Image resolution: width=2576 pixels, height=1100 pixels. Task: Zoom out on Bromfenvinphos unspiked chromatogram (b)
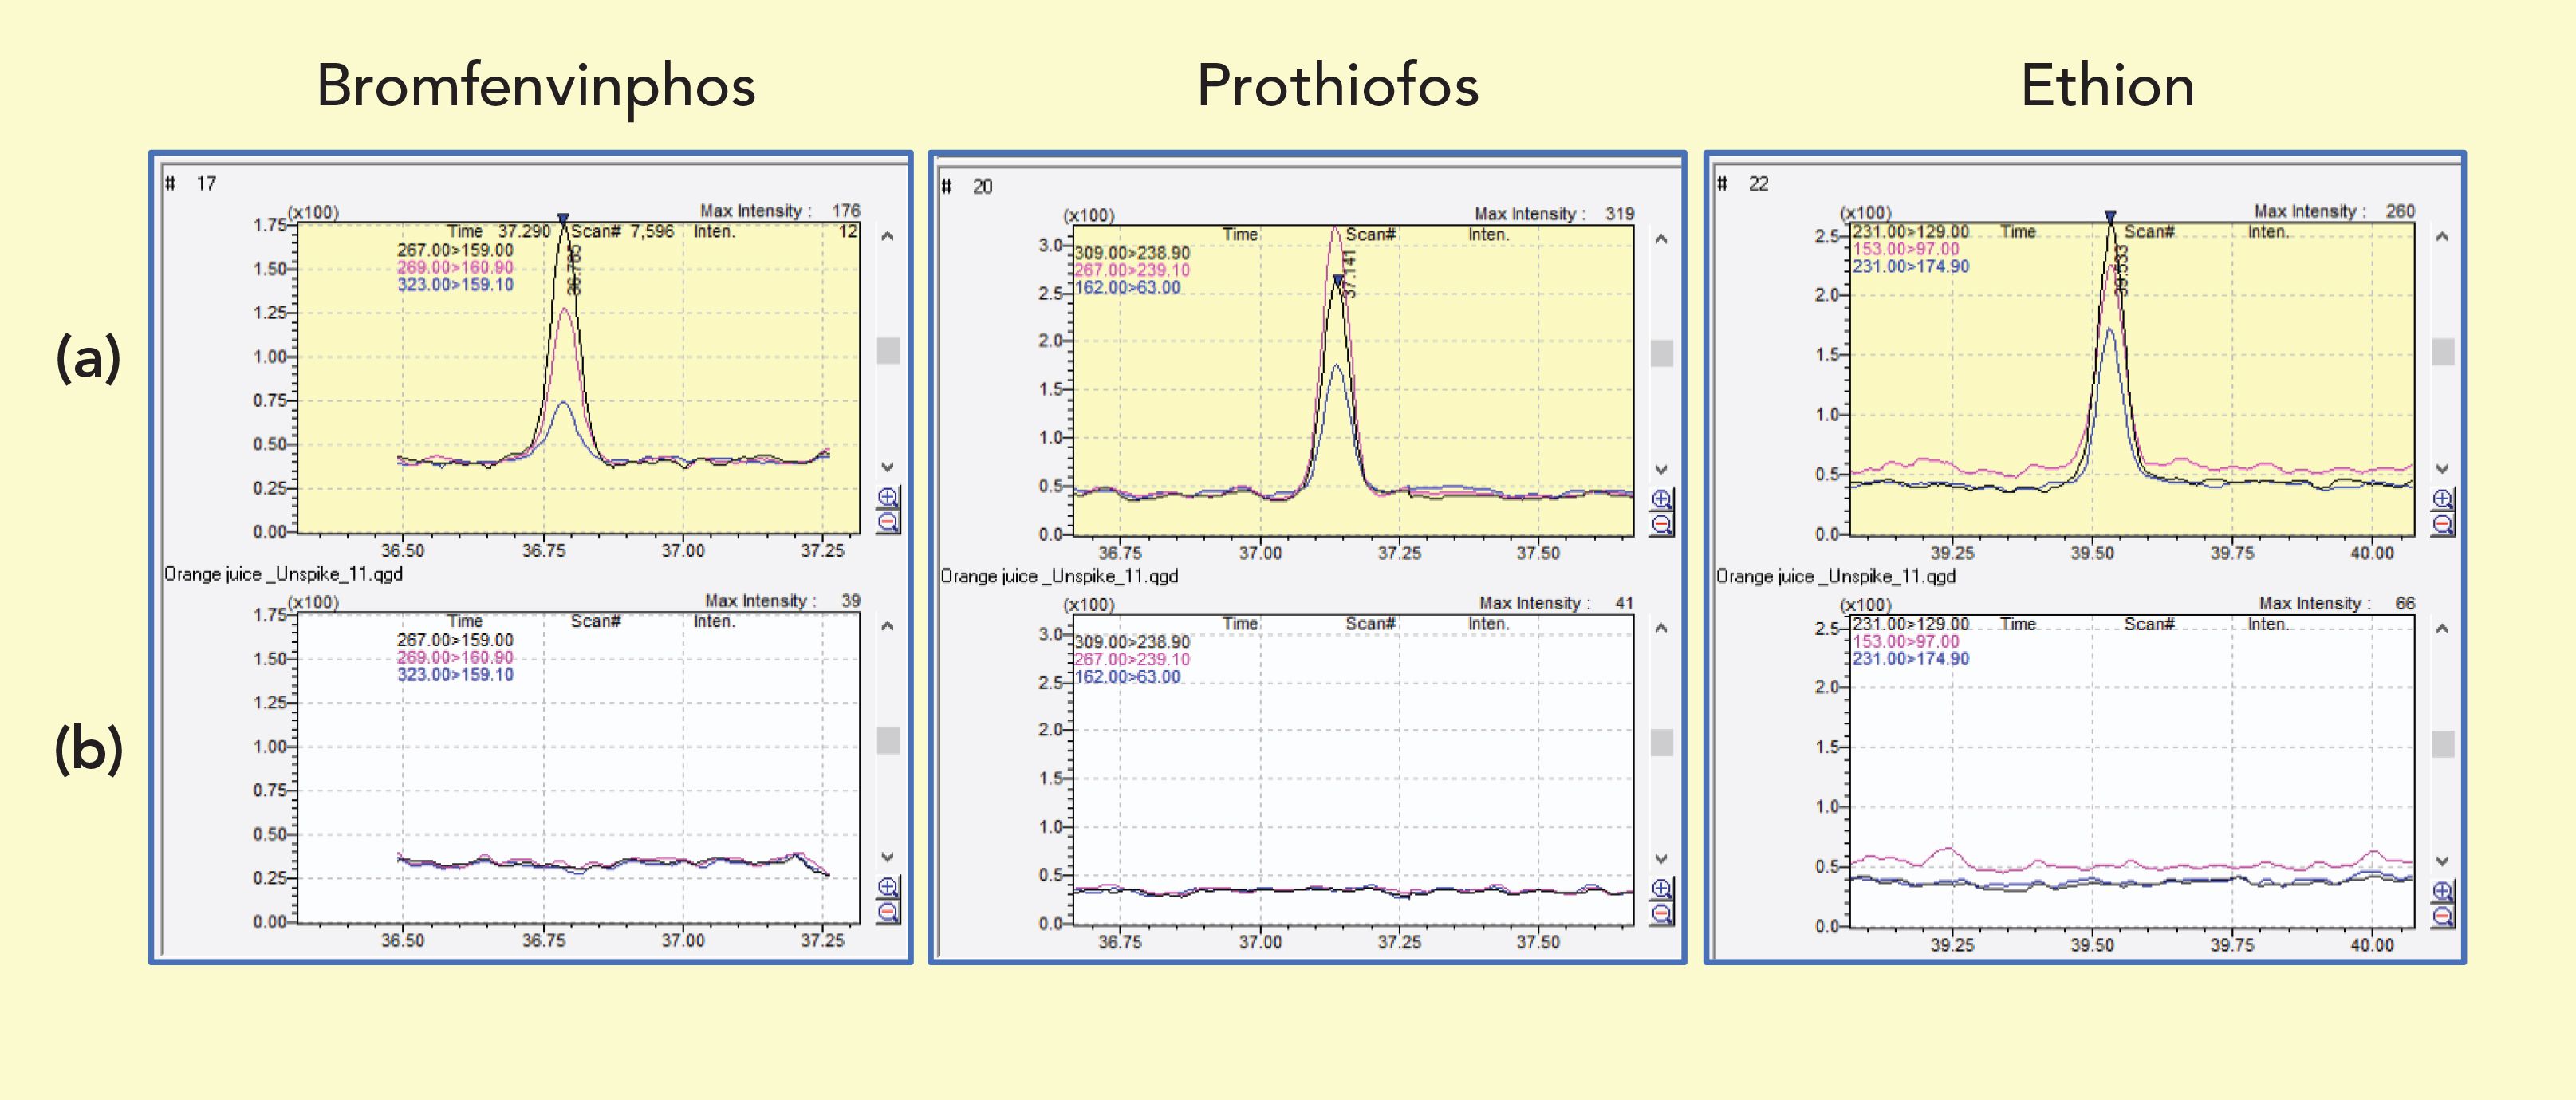tap(887, 911)
